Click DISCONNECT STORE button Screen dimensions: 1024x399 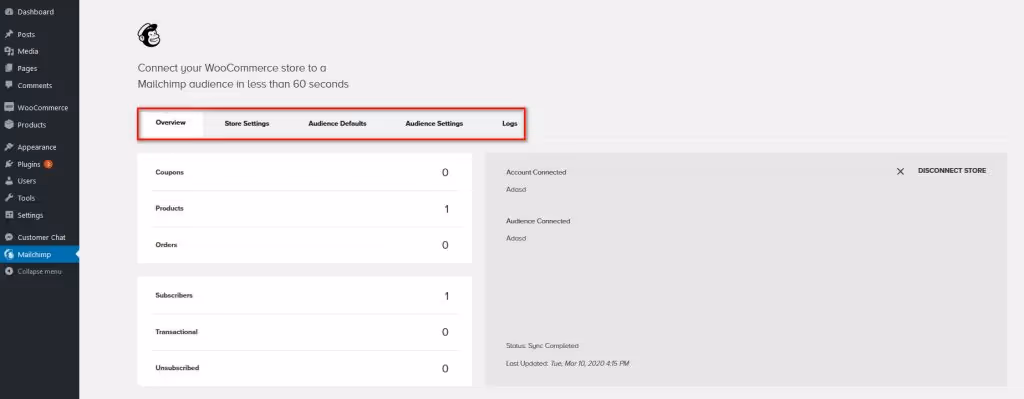[952, 171]
